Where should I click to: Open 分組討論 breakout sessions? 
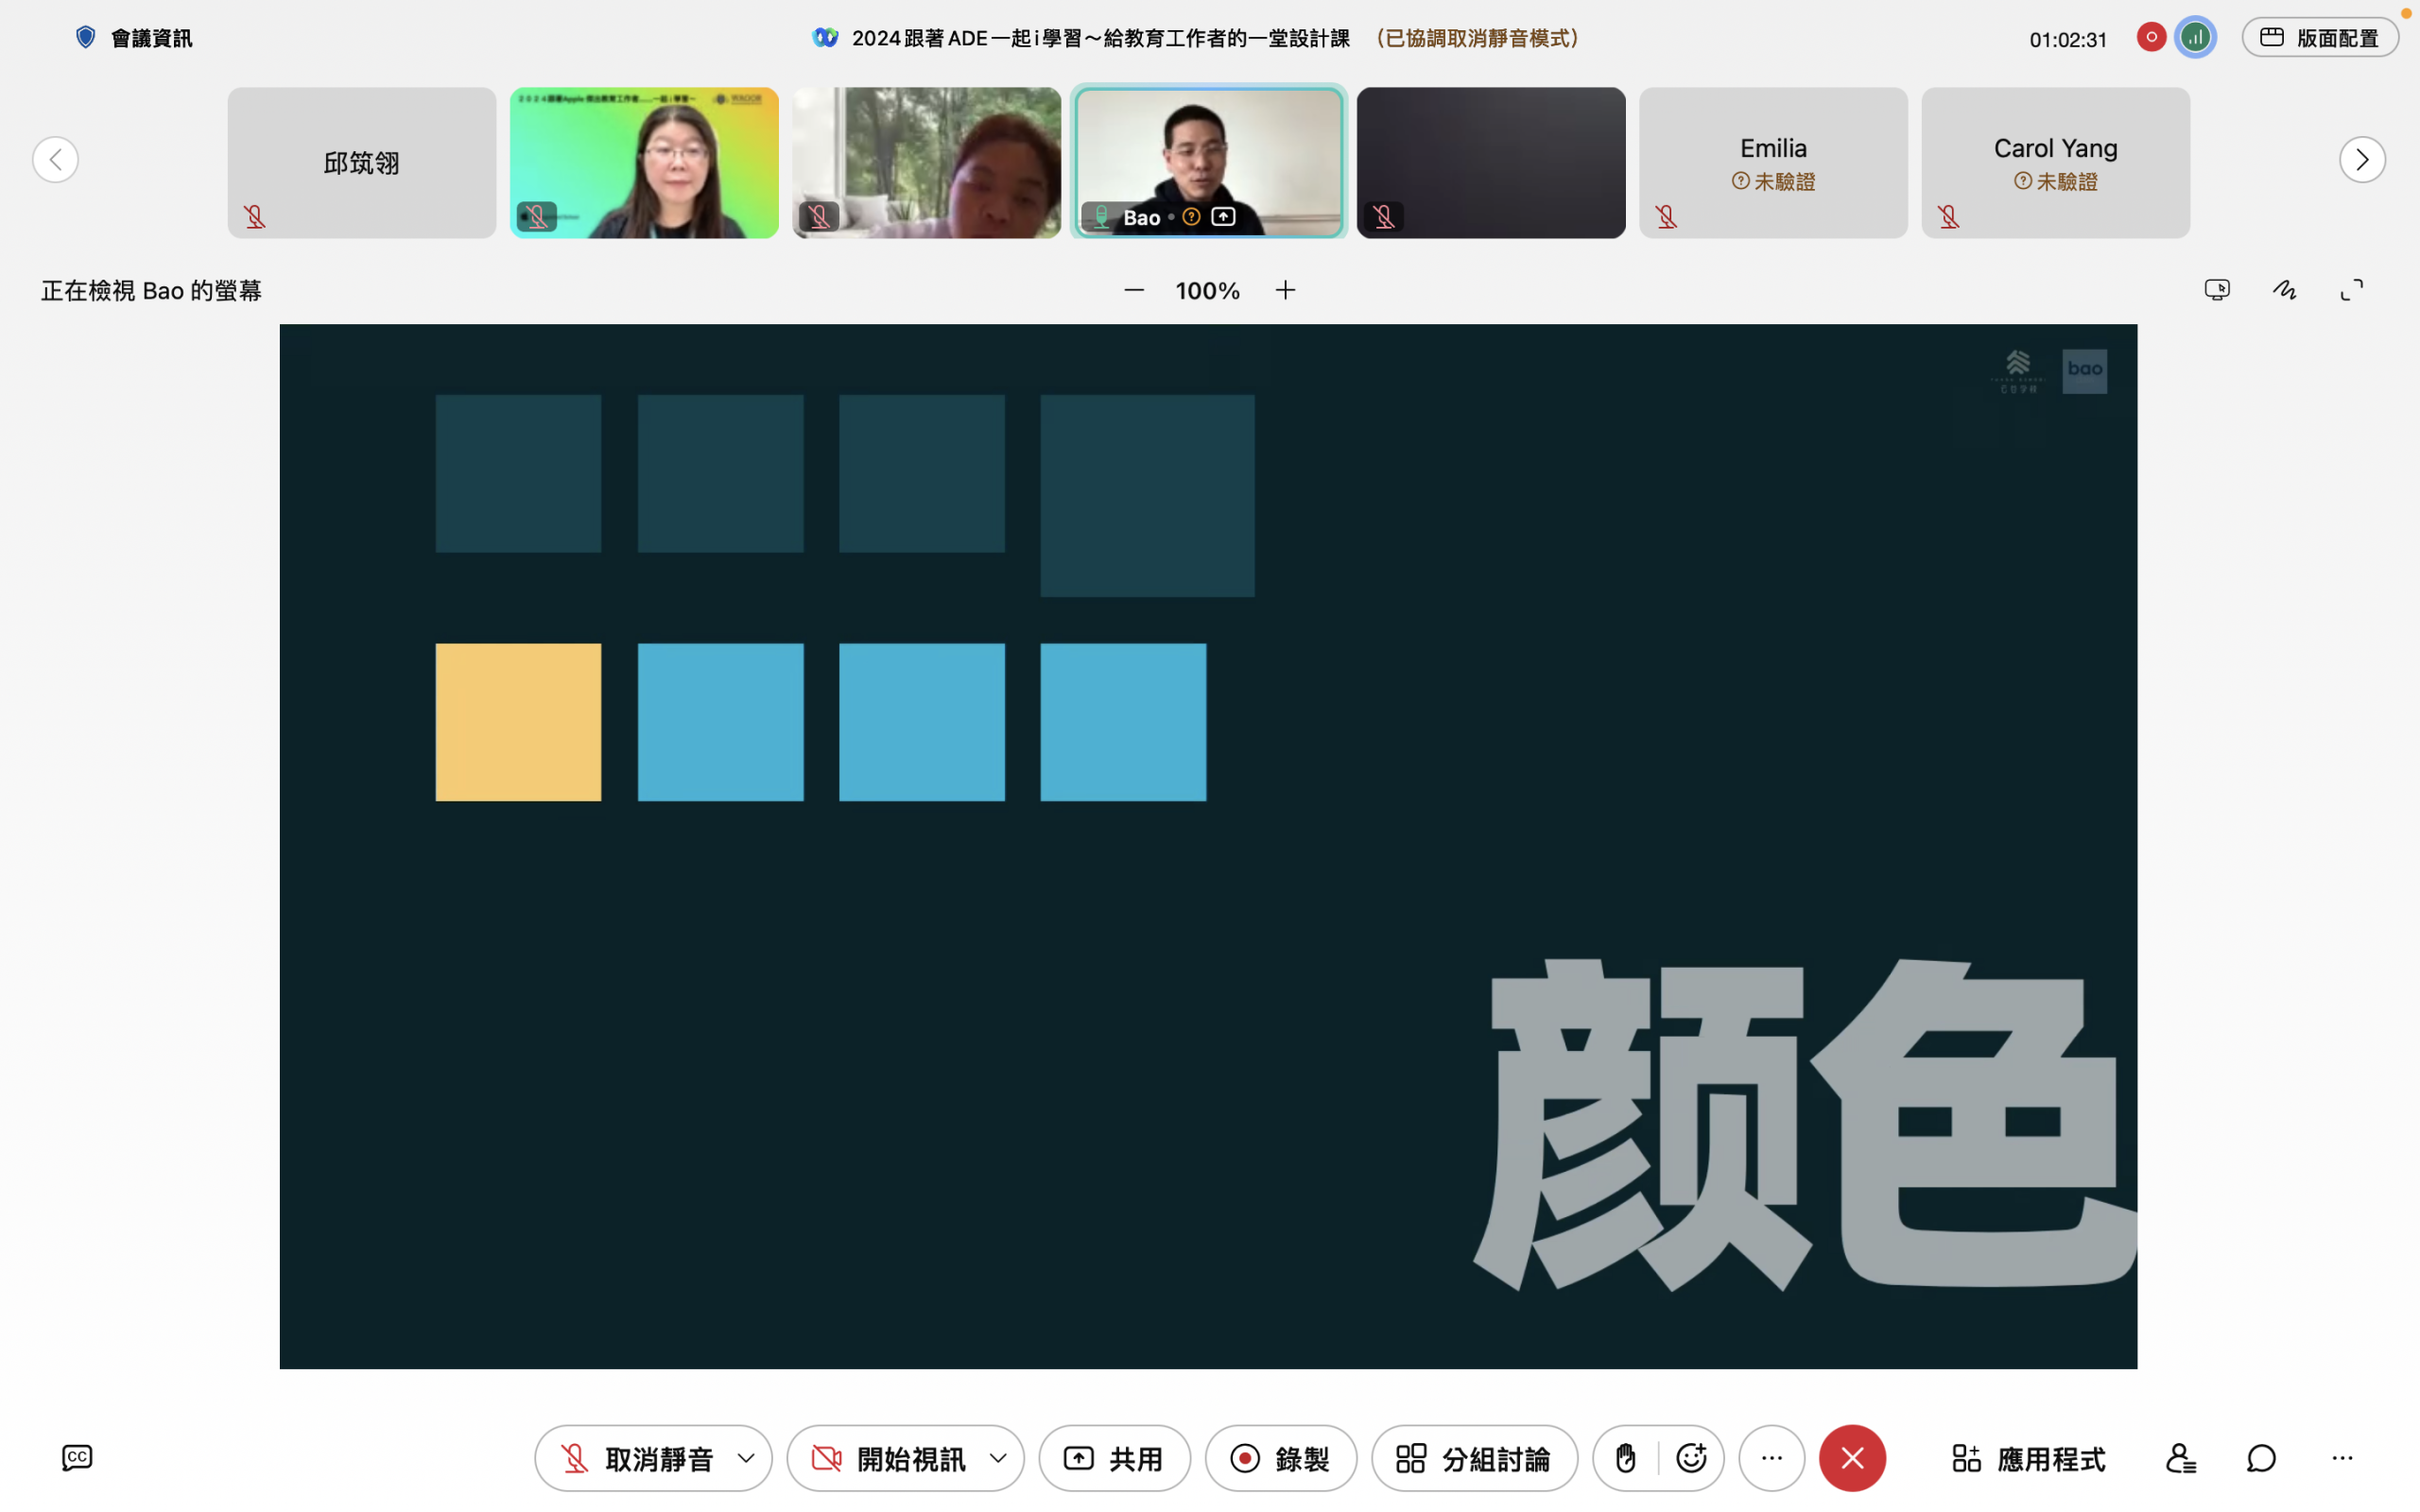point(1474,1458)
